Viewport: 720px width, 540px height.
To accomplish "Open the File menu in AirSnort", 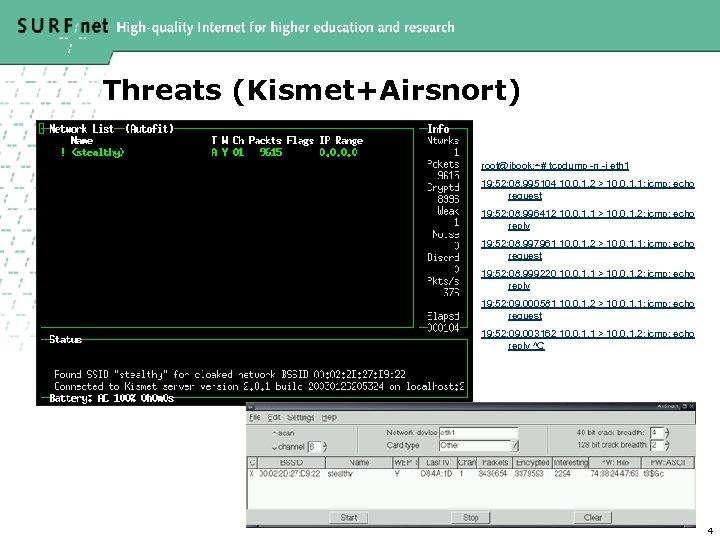I will tap(255, 417).
